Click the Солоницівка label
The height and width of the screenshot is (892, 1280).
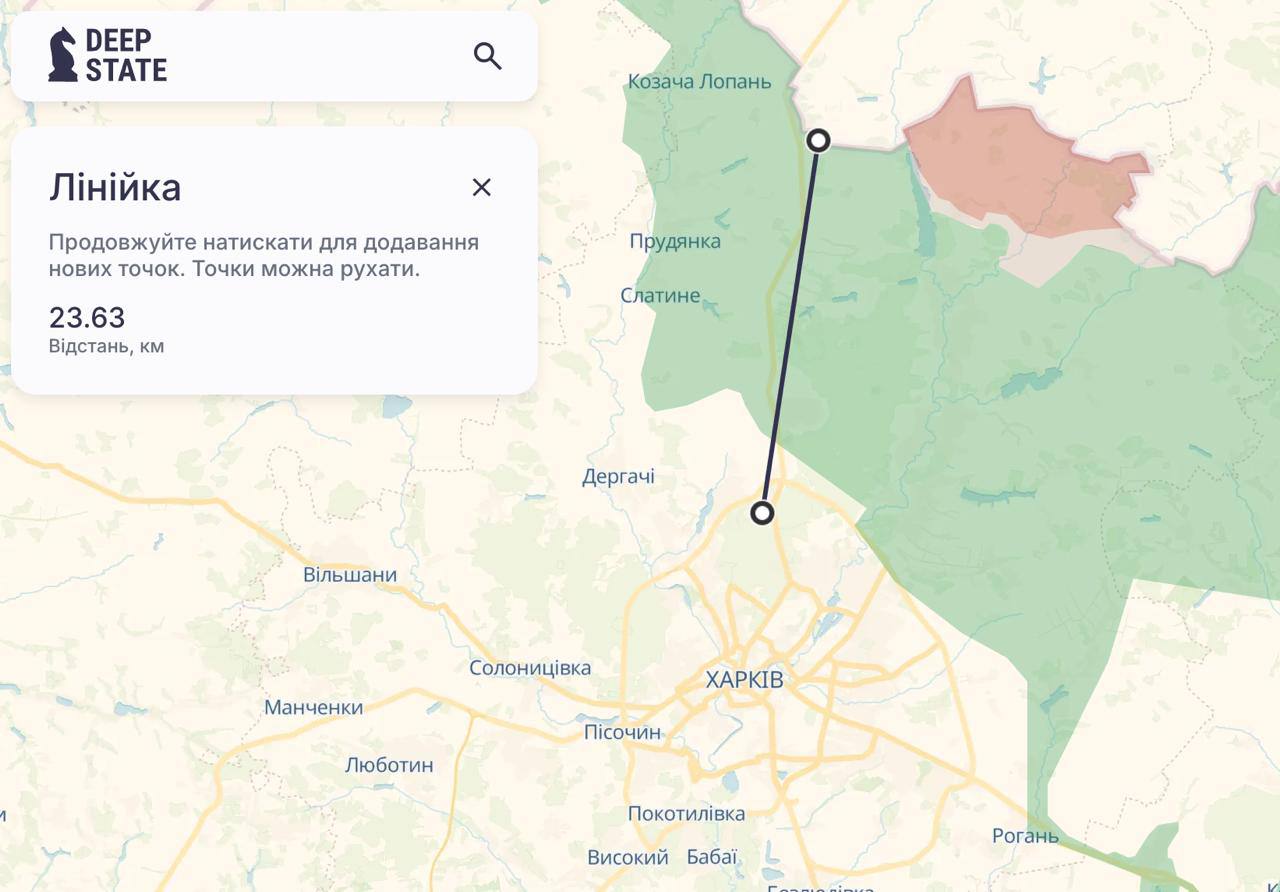(530, 668)
